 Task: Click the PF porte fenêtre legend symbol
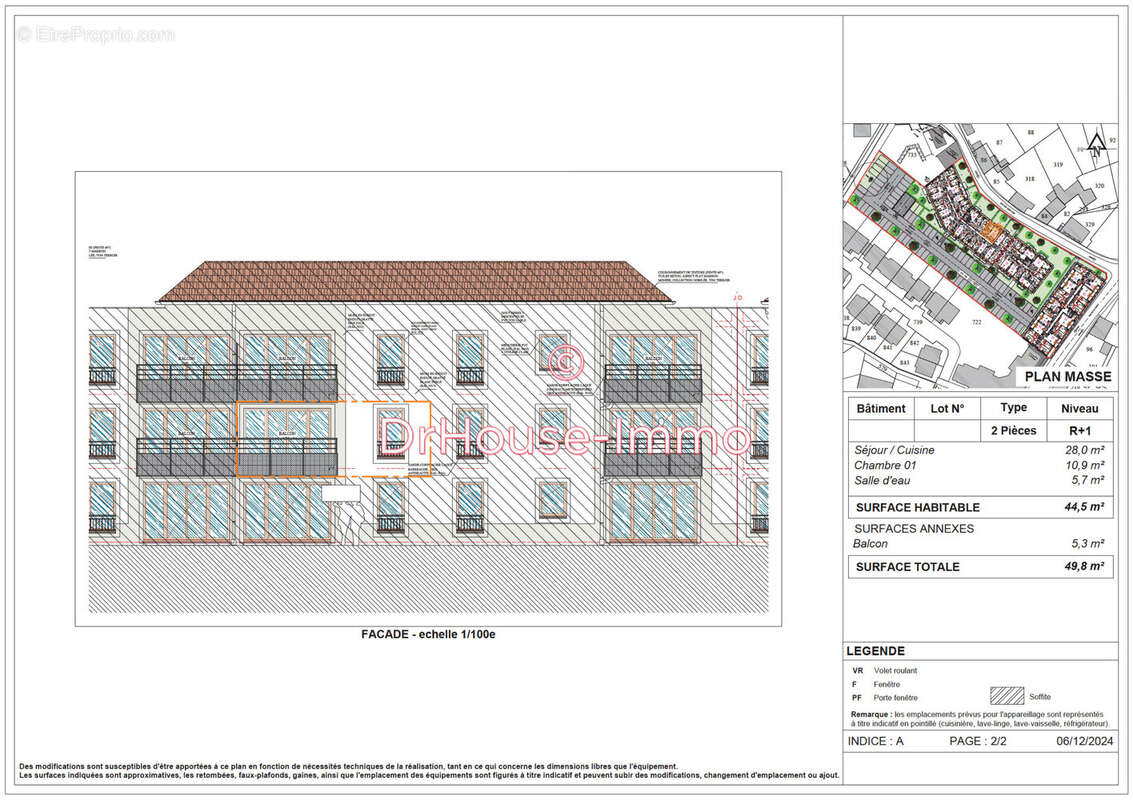857,697
